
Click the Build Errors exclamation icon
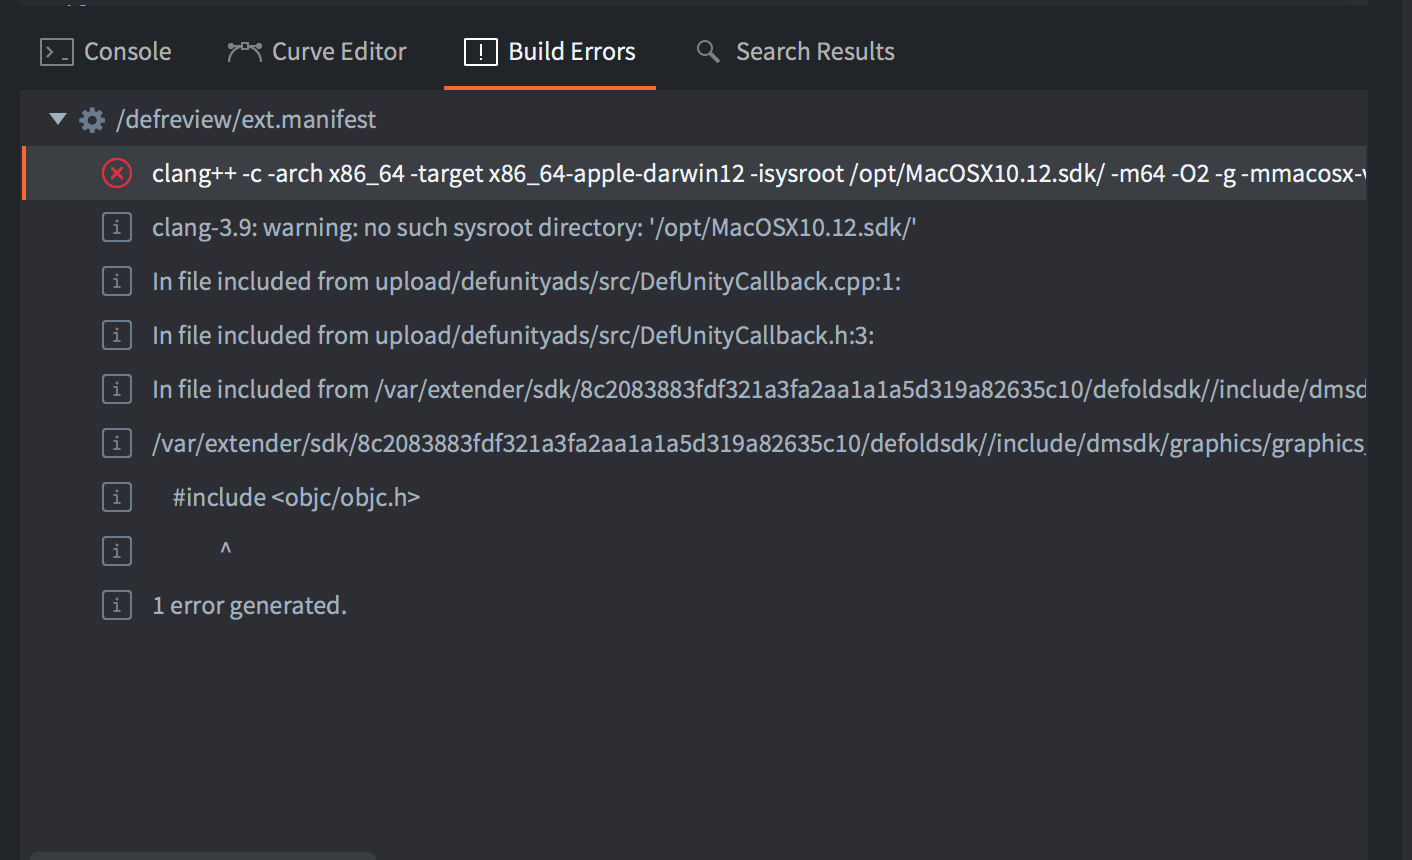480,51
